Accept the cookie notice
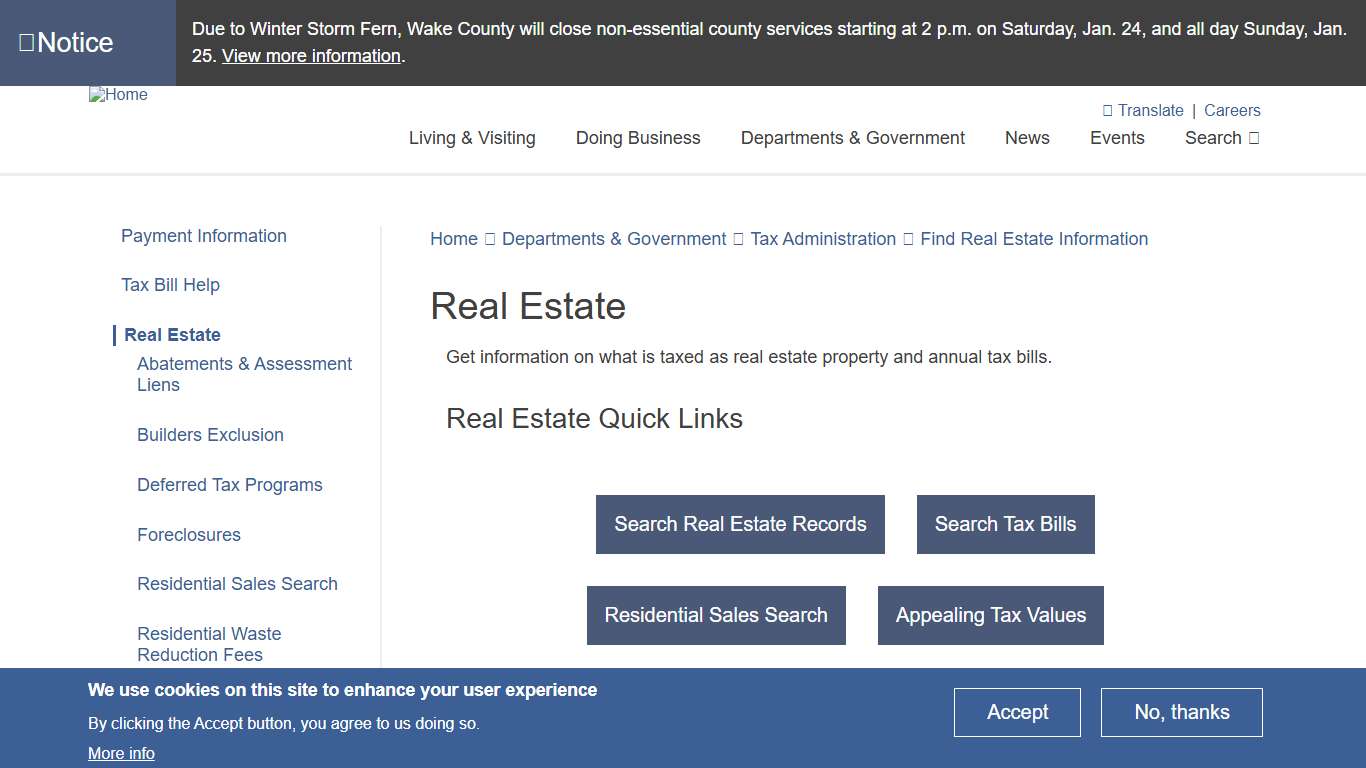Viewport: 1366px width, 768px height. (x=1017, y=711)
